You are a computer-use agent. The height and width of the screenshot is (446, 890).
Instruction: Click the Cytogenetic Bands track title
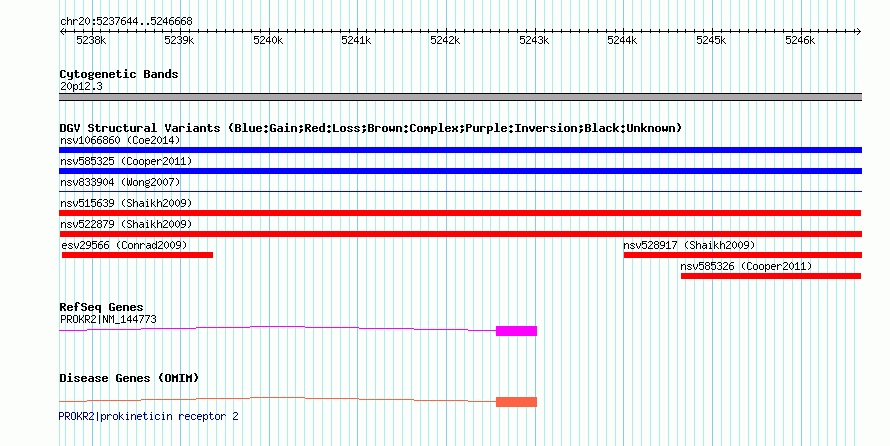(119, 74)
